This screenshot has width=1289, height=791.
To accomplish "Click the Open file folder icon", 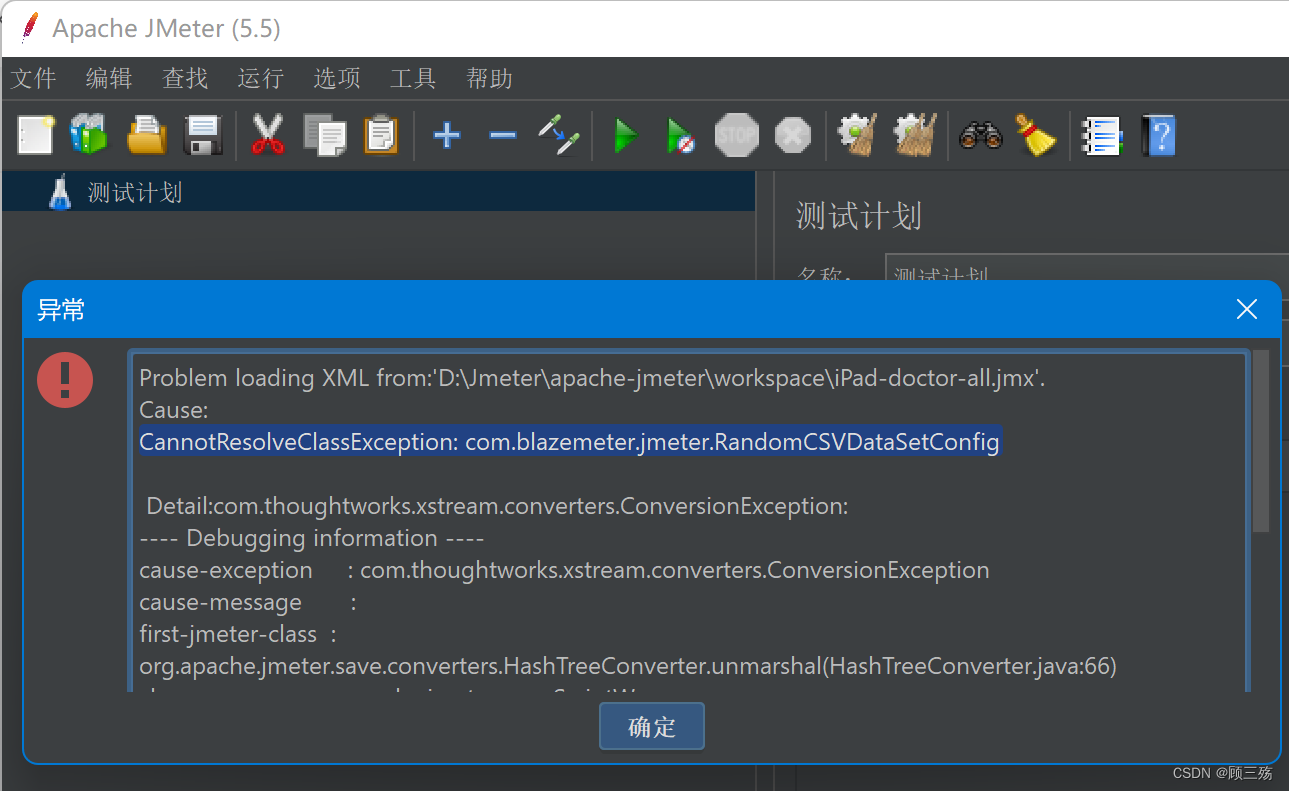I will (147, 134).
